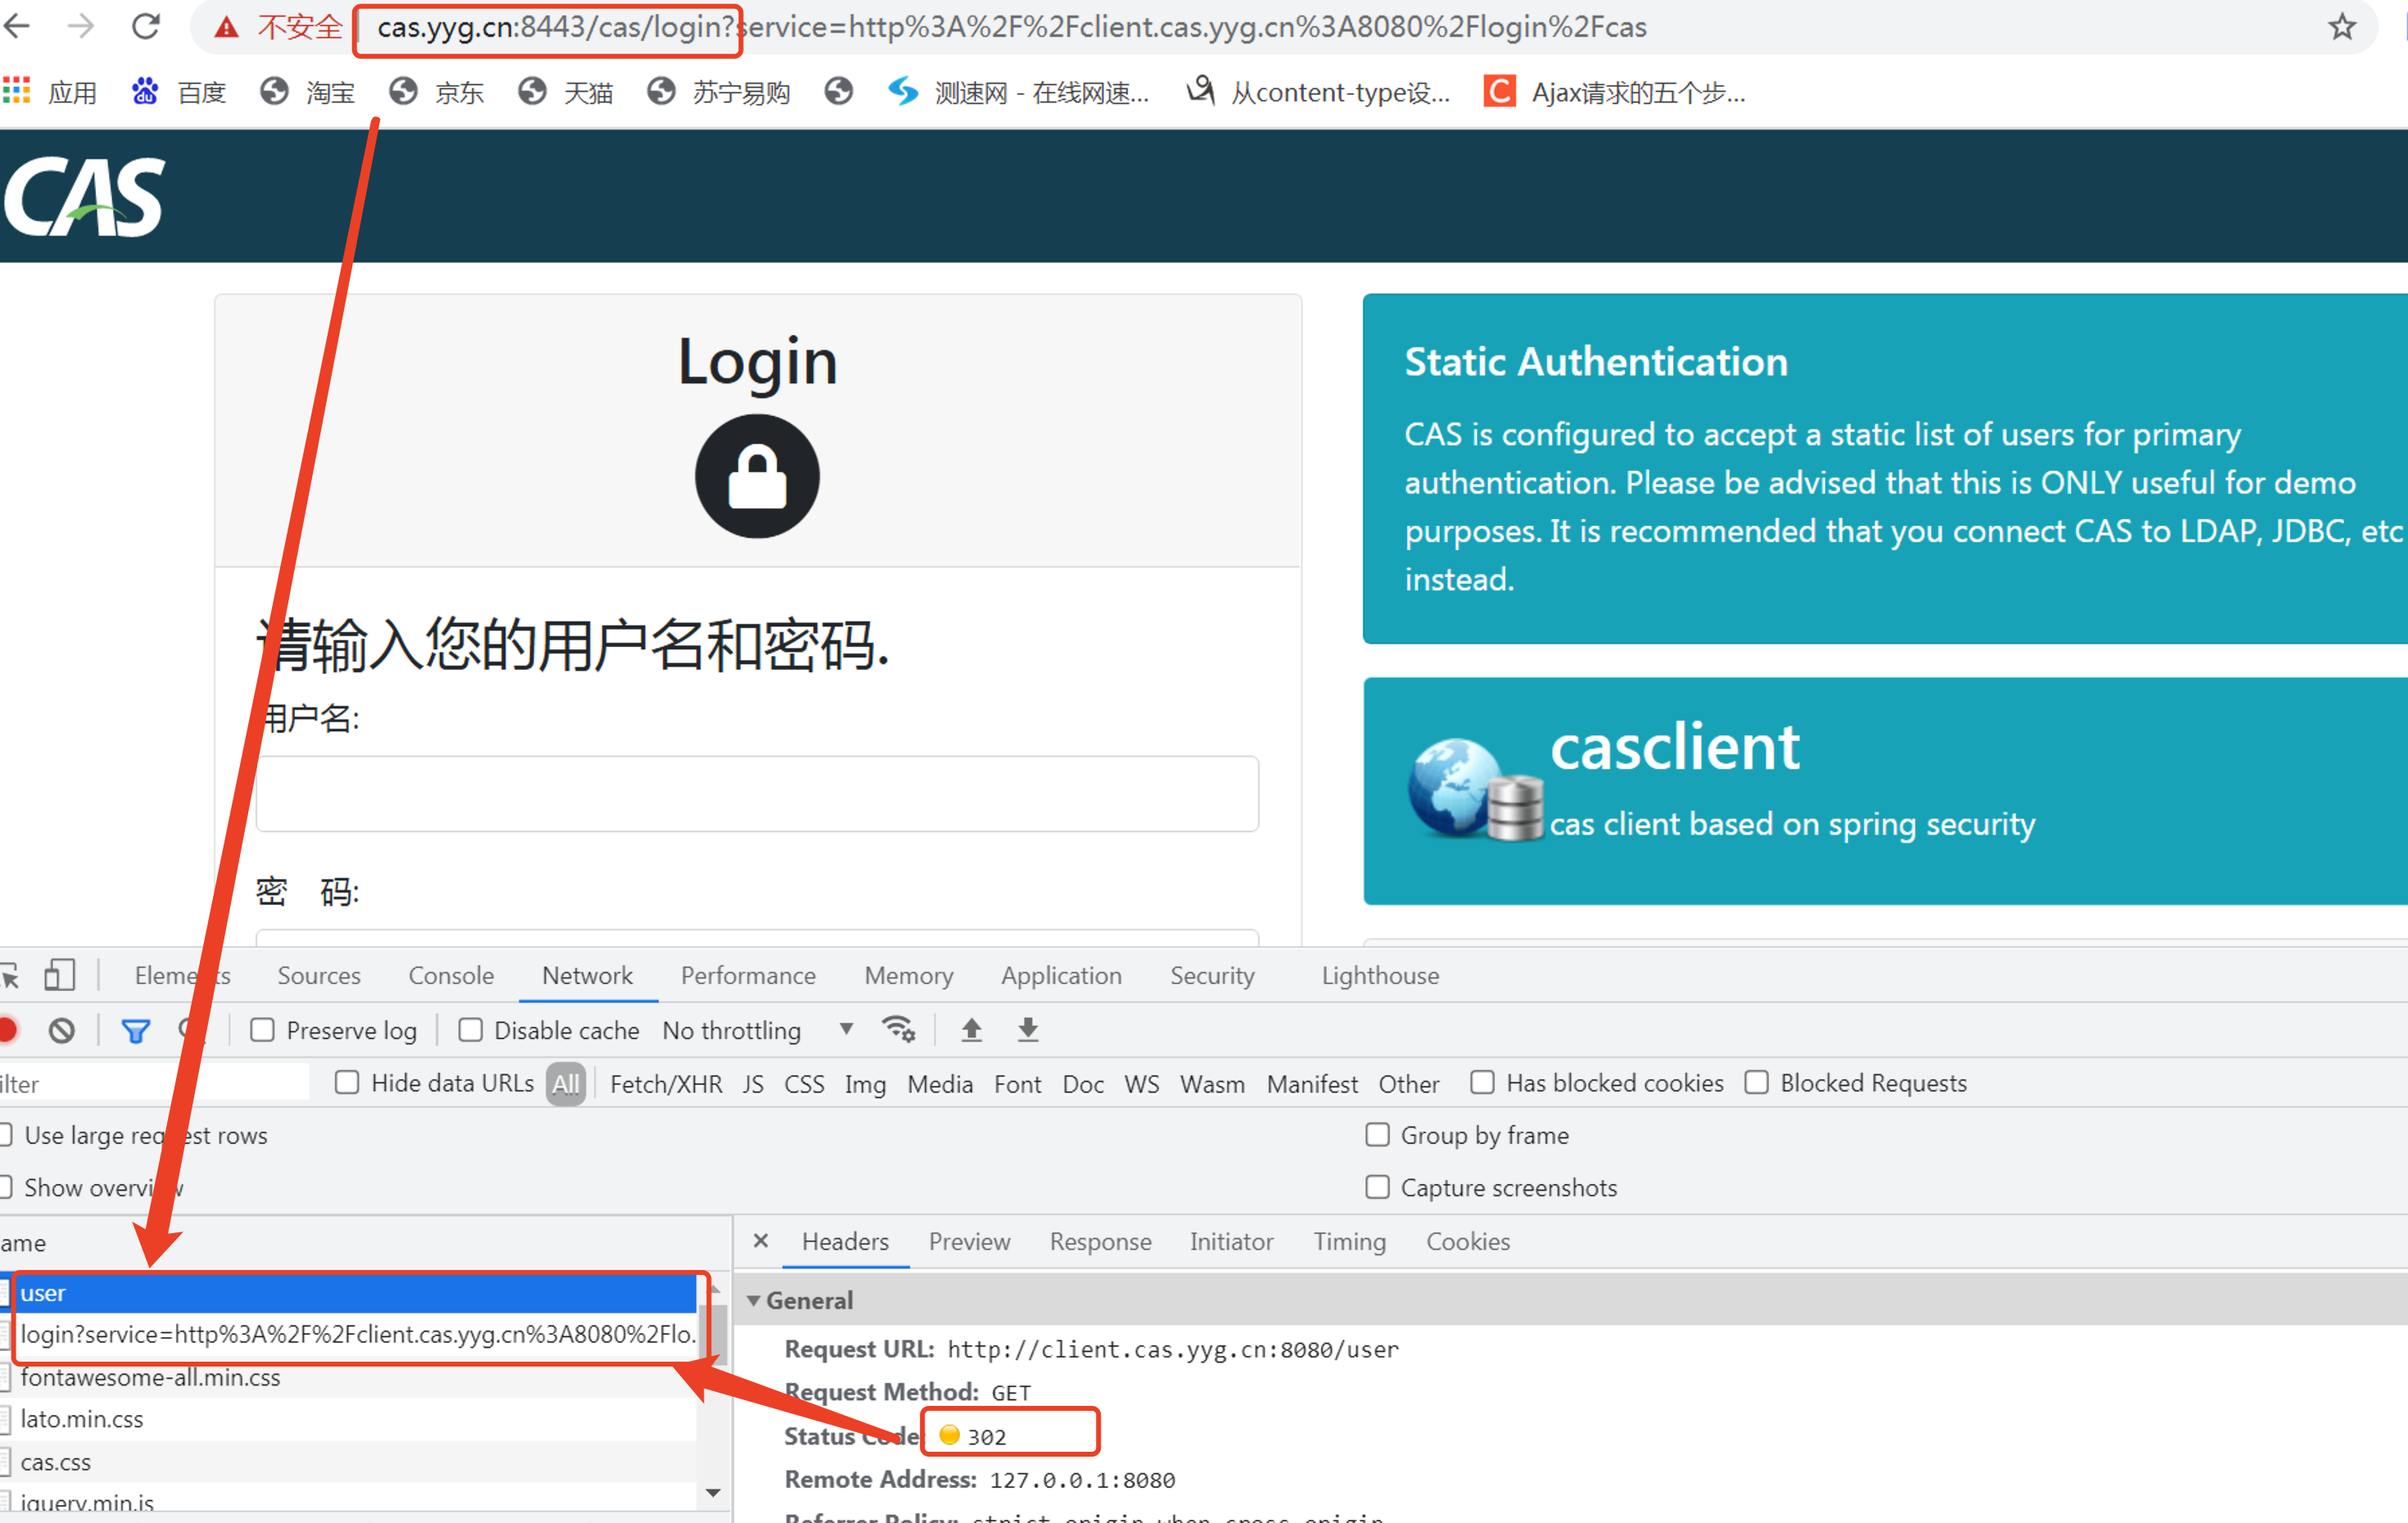This screenshot has width=2408, height=1523.
Task: Check Has blocked cookies
Action: (1482, 1082)
